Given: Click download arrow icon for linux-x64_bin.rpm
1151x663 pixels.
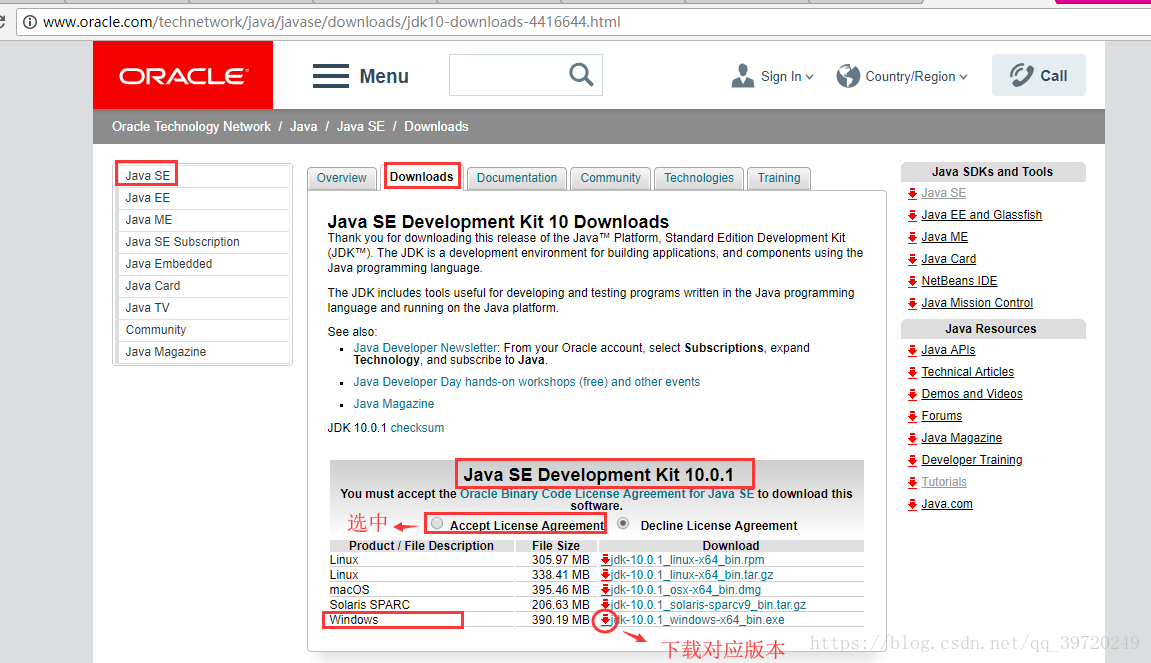Looking at the screenshot, I should click(x=606, y=560).
